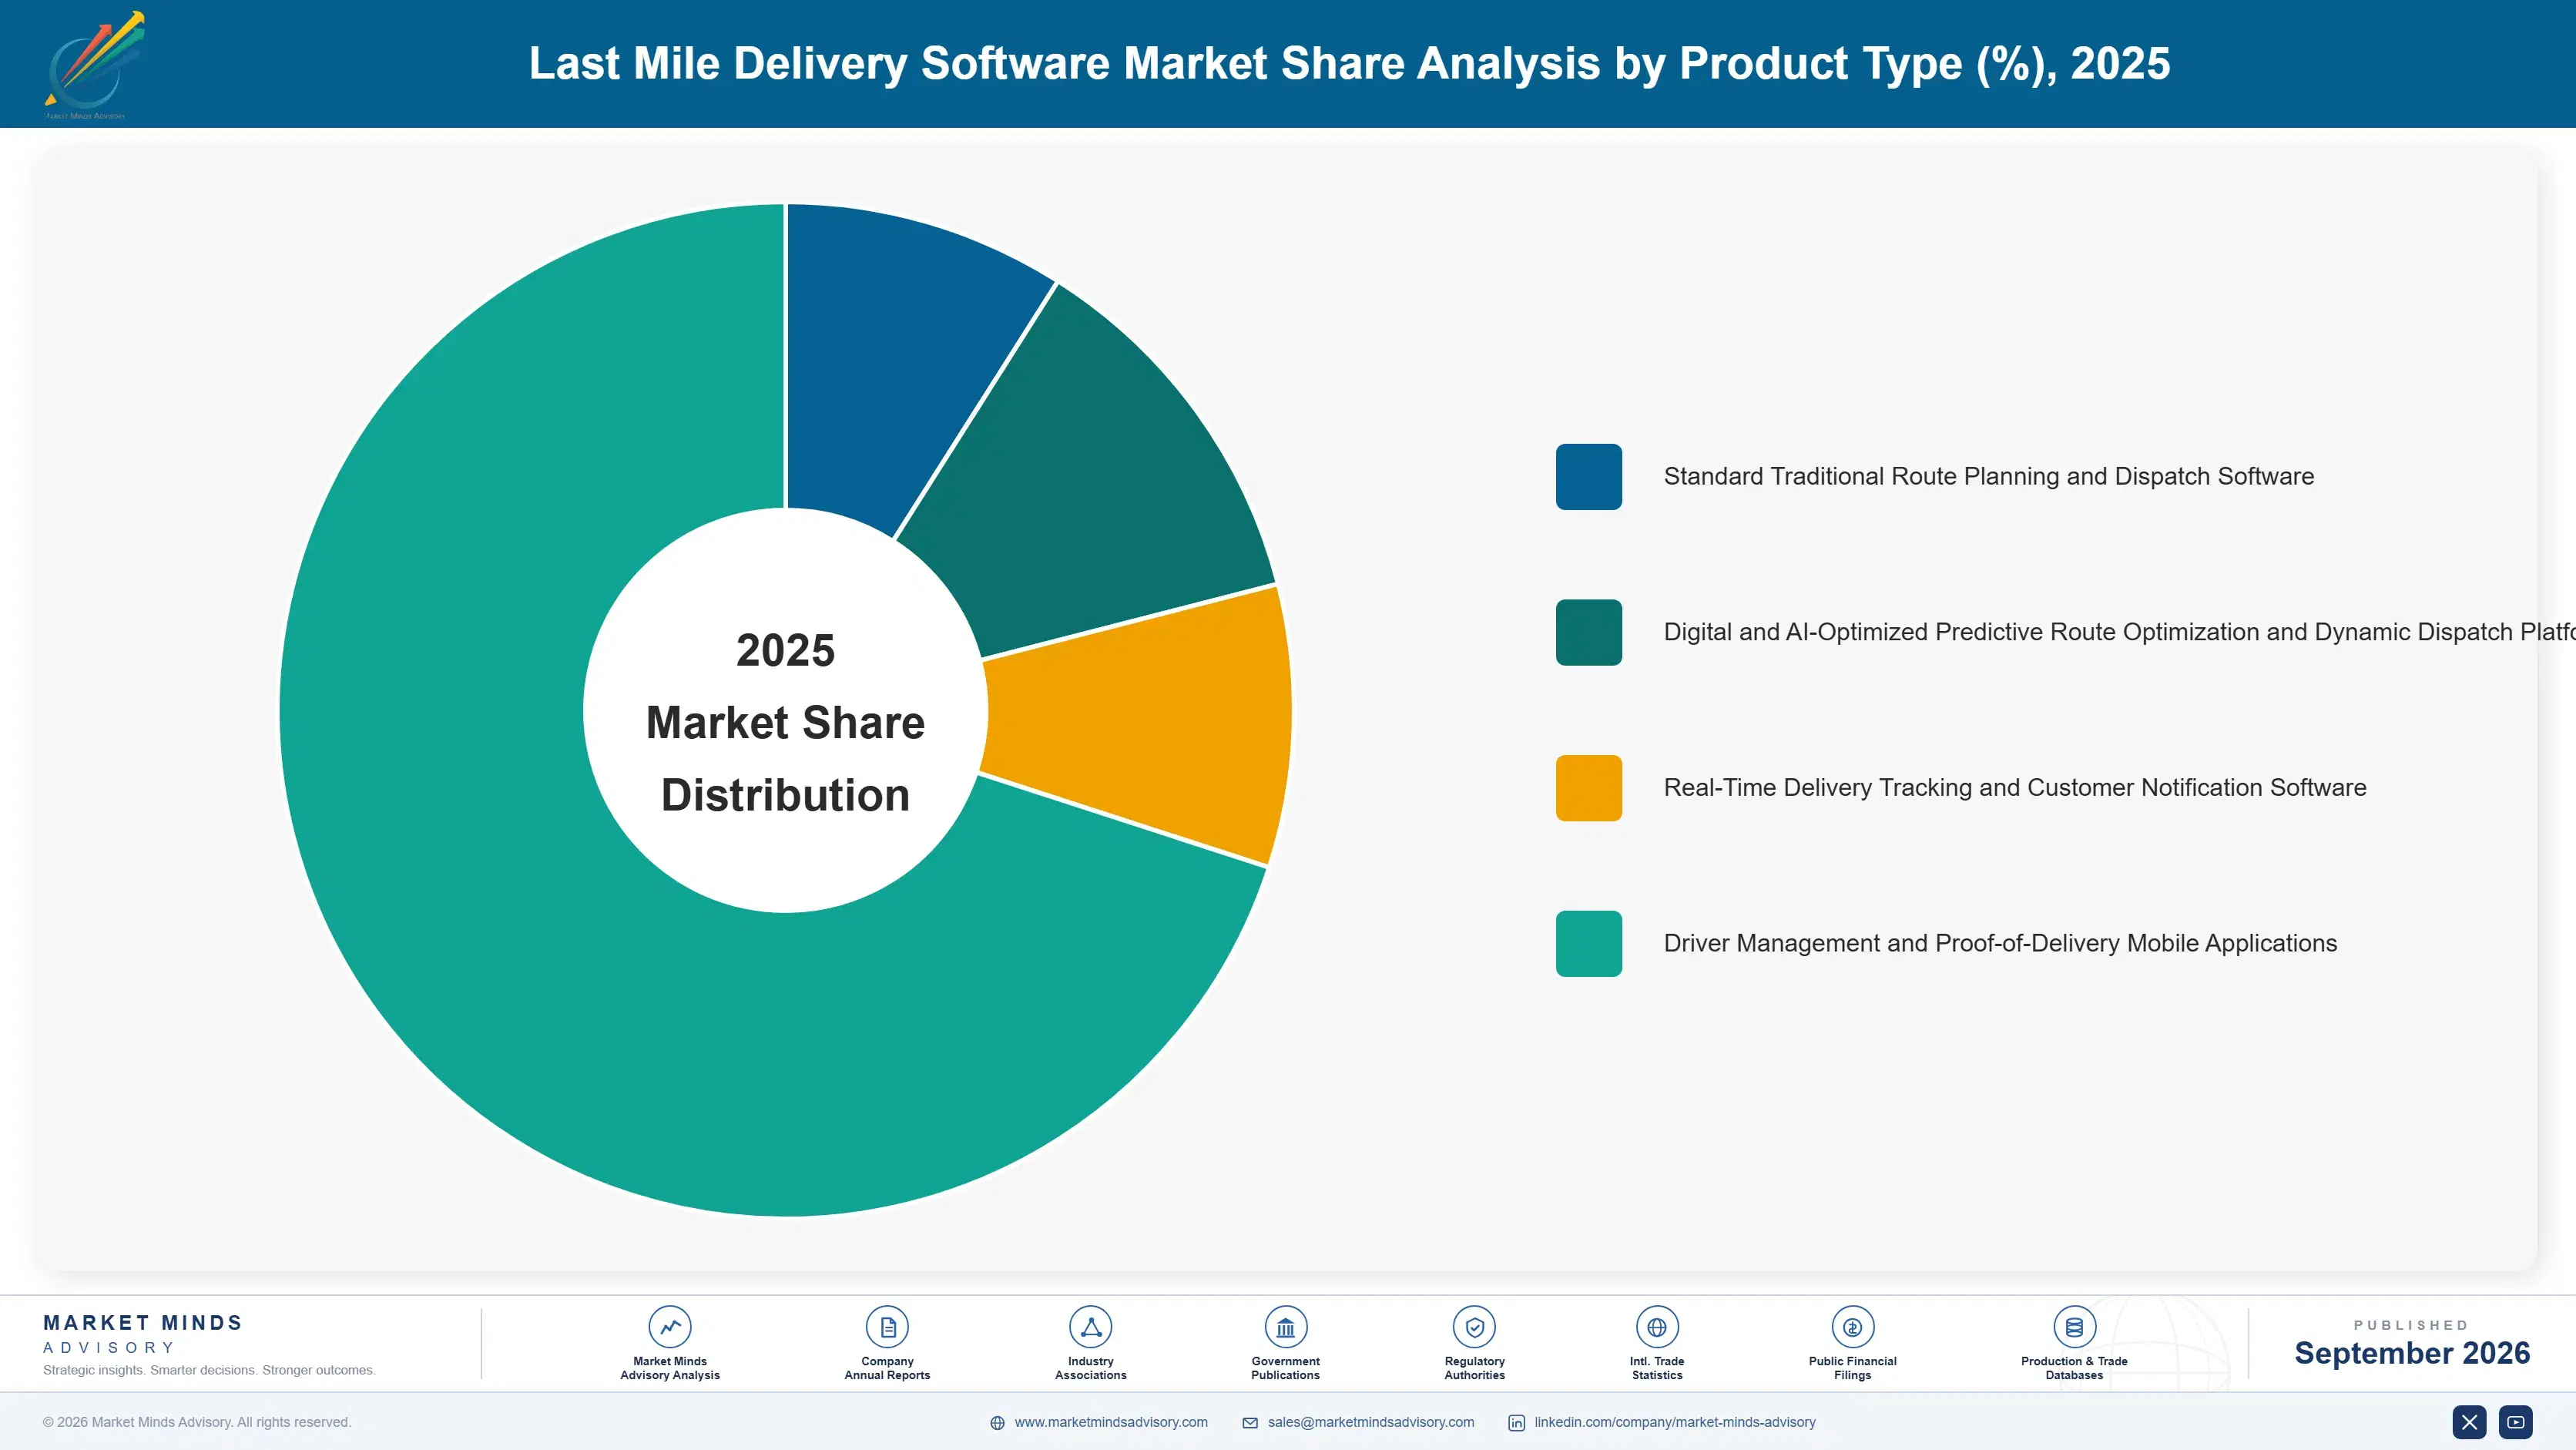2576x1450 pixels.
Task: Click the 'September 2026' published date
Action: click(2412, 1353)
